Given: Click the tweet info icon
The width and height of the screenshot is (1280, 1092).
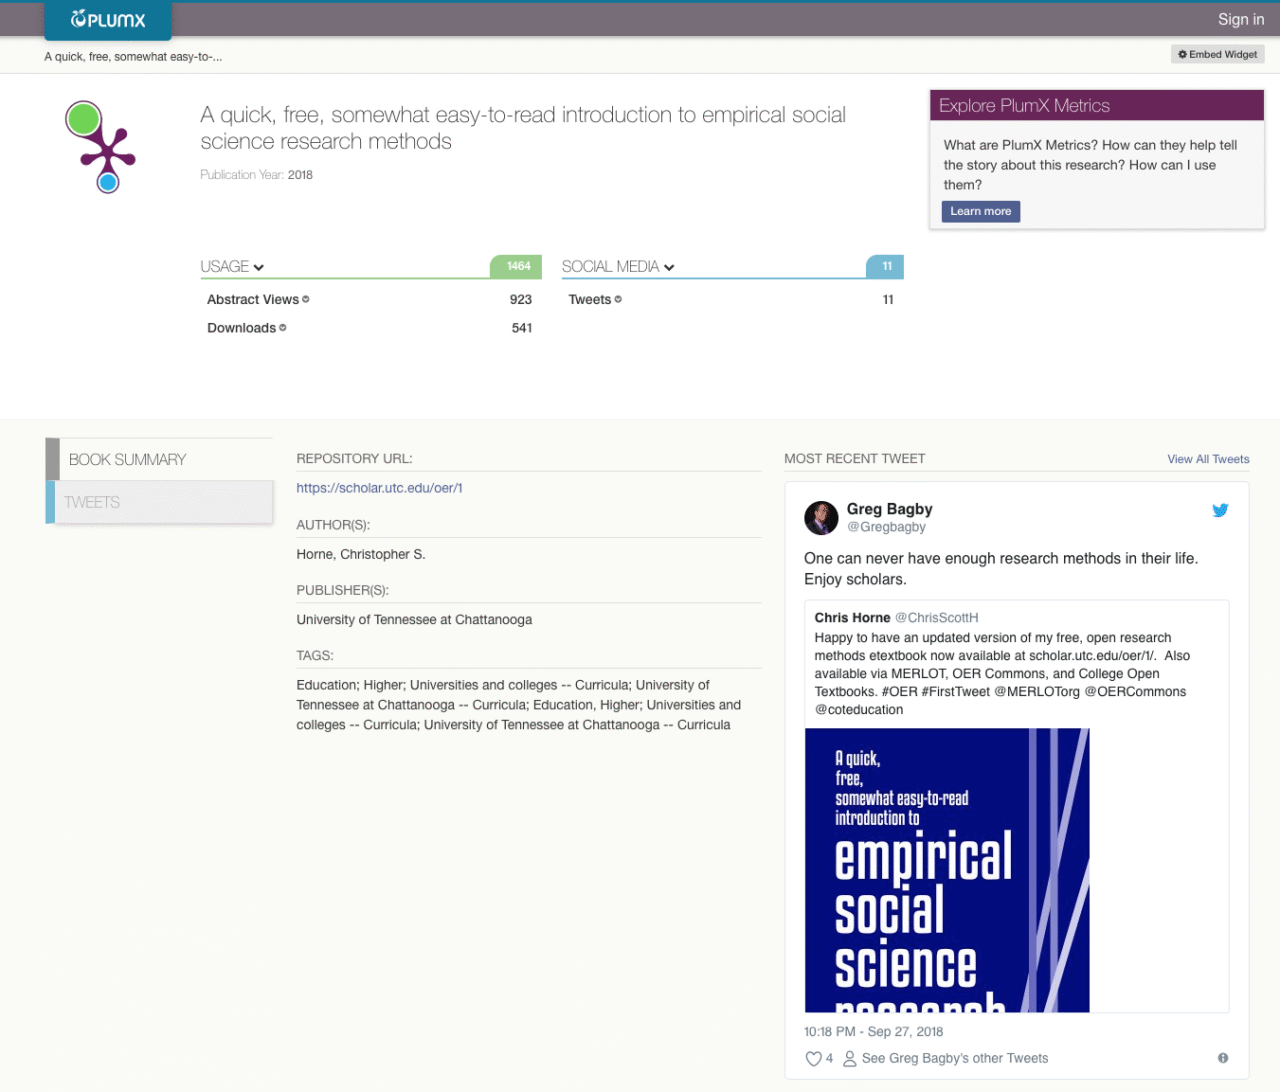Looking at the screenshot, I should click(x=1222, y=1058).
